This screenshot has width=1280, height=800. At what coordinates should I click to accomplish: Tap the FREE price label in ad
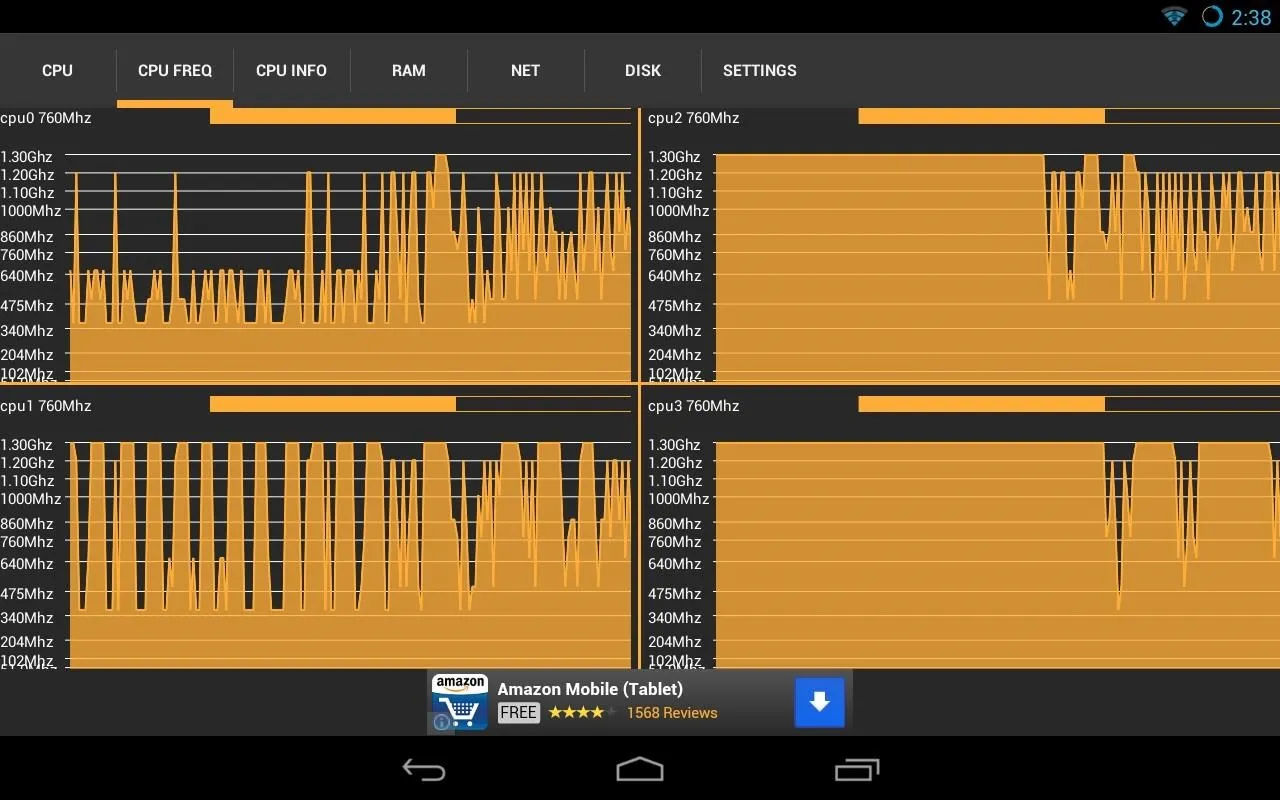pos(519,713)
